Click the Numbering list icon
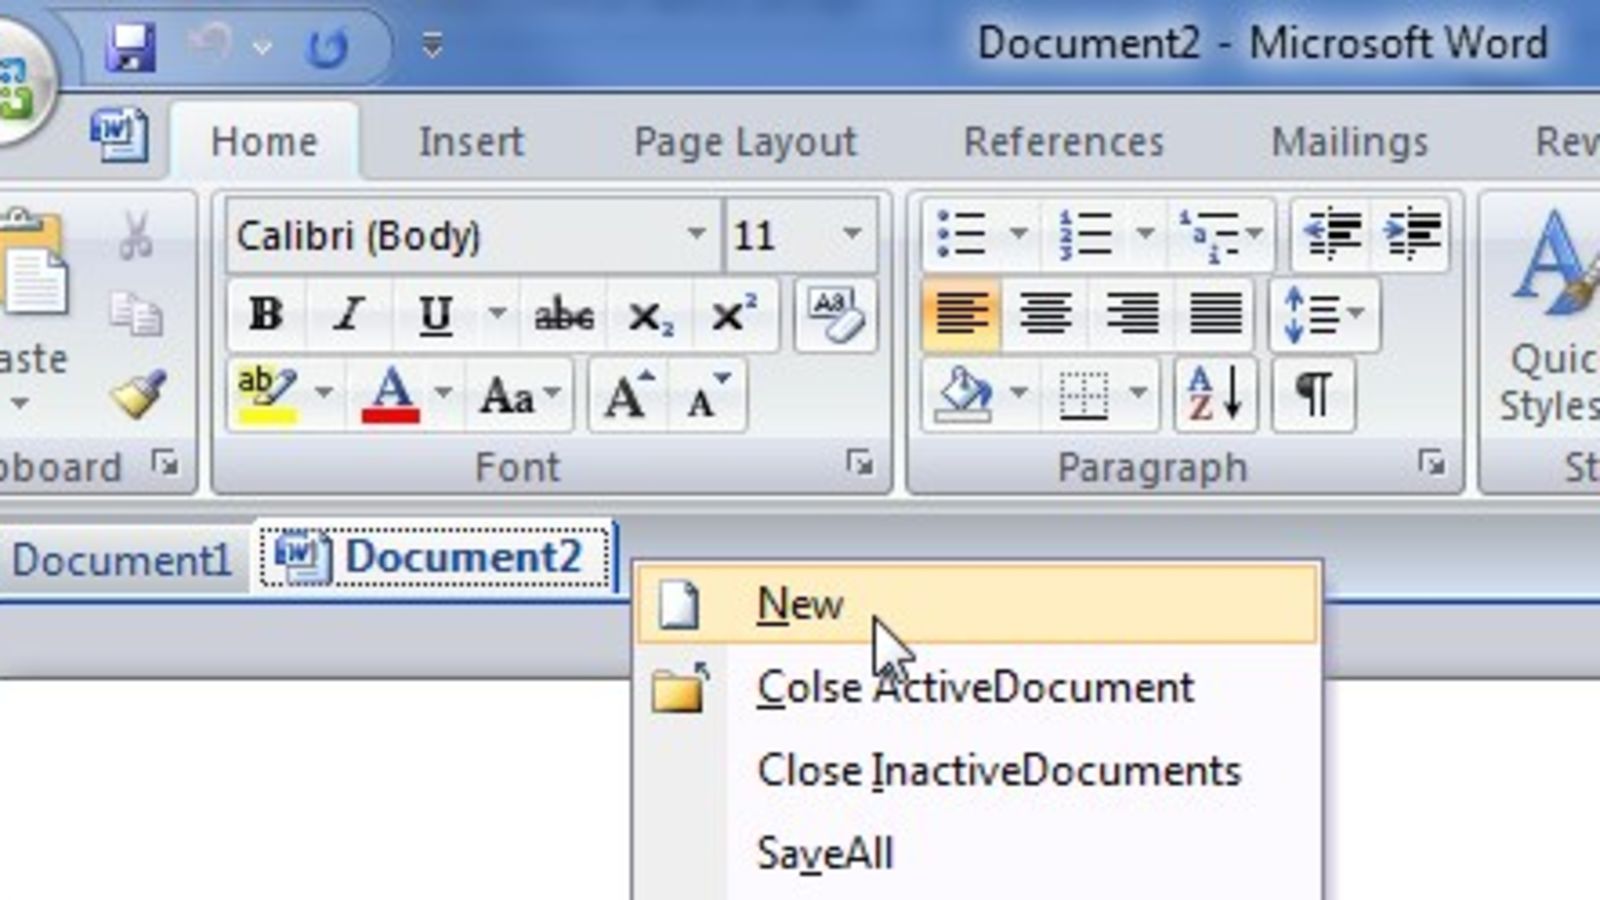 click(x=1086, y=235)
